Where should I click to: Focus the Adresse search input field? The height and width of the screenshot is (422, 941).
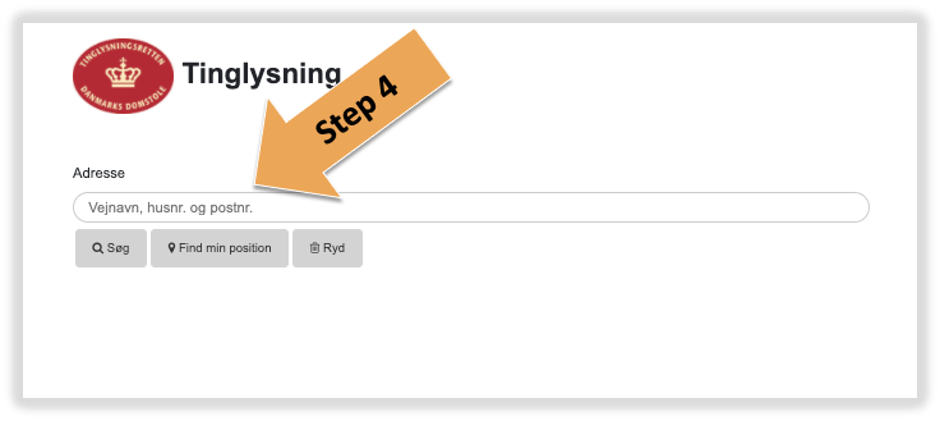pos(471,208)
